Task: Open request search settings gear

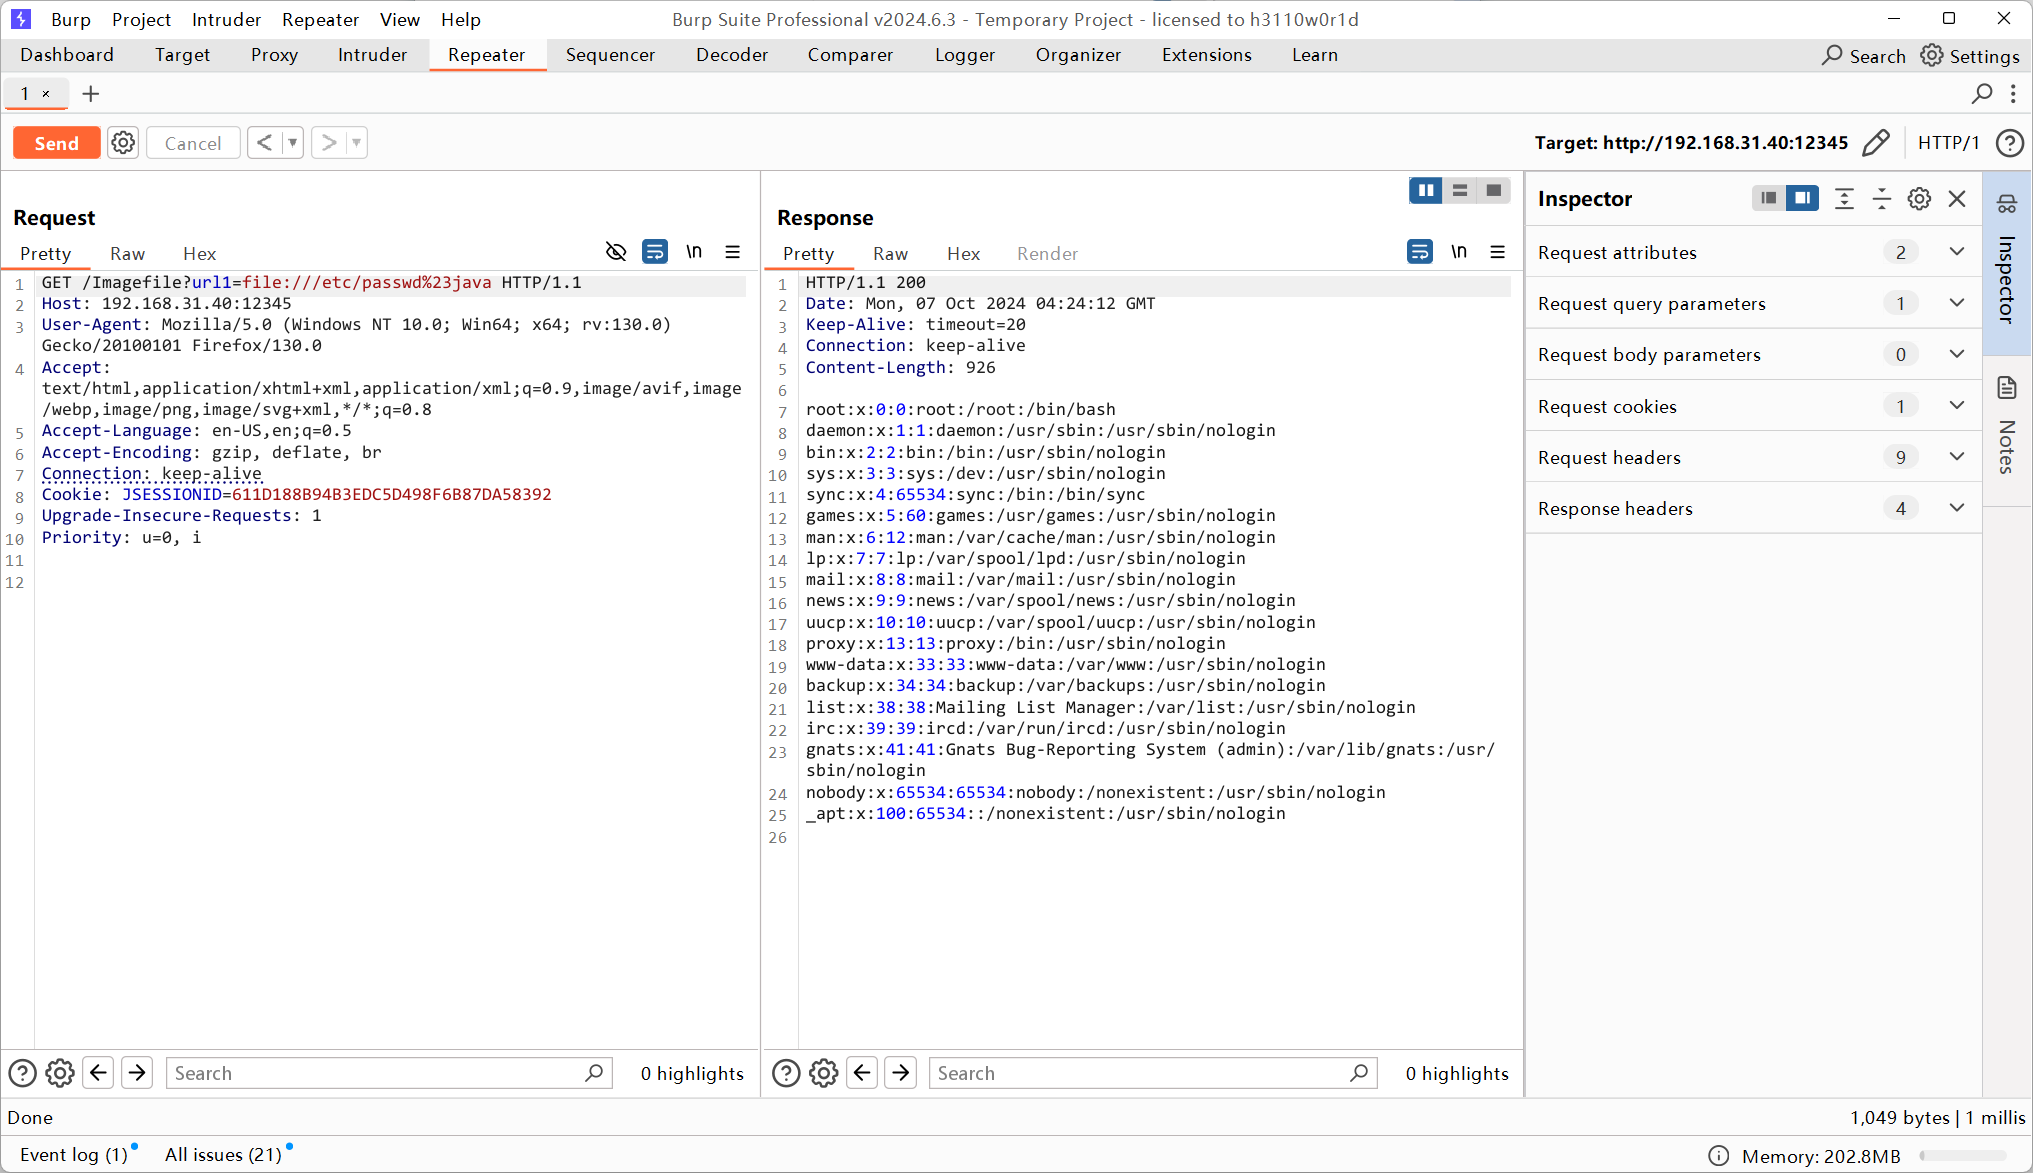Action: tap(60, 1073)
